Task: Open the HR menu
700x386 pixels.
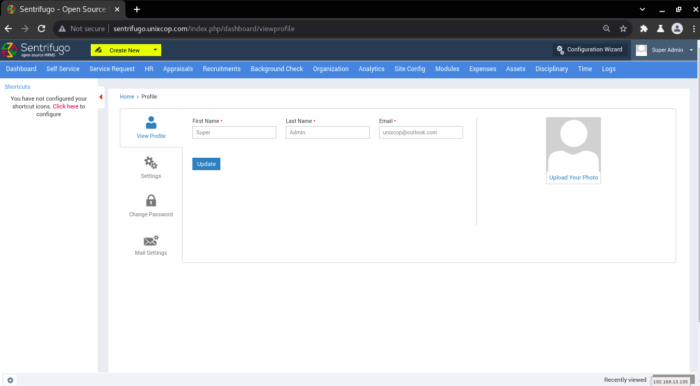Action: pyautogui.click(x=149, y=69)
